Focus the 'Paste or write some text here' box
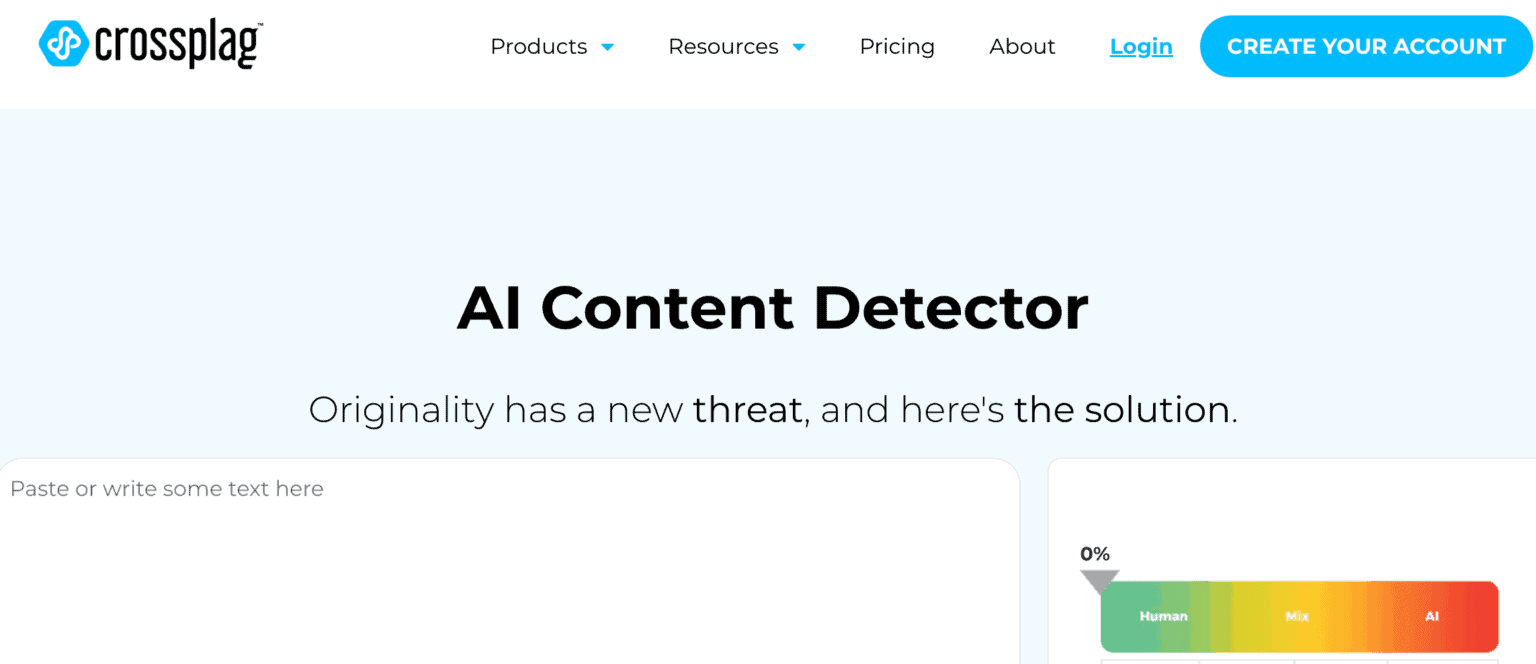This screenshot has width=1536, height=664. point(507,561)
